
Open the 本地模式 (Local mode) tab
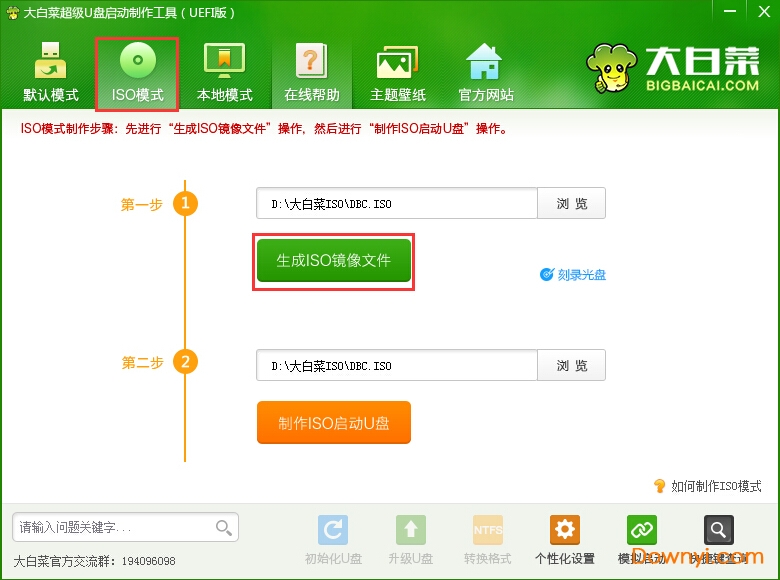coord(224,73)
